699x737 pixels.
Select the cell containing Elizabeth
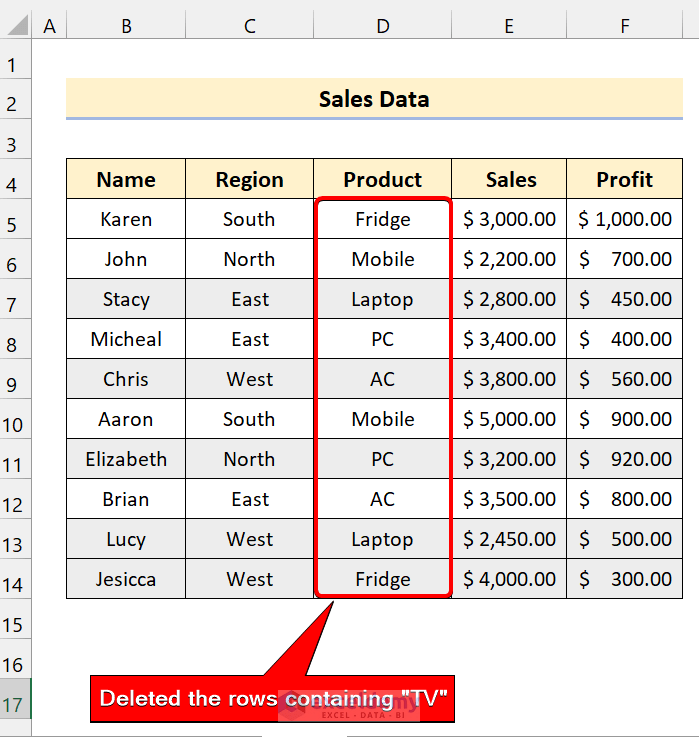126,458
